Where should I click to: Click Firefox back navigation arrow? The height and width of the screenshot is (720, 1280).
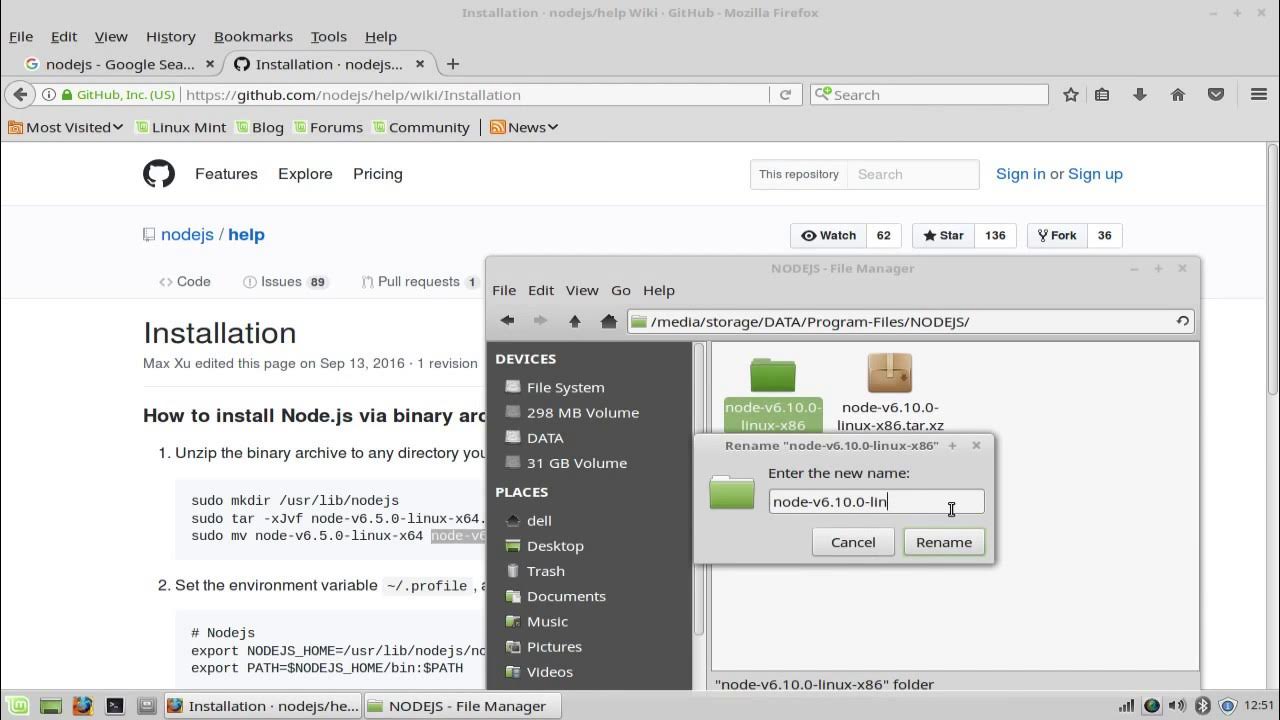click(x=20, y=94)
